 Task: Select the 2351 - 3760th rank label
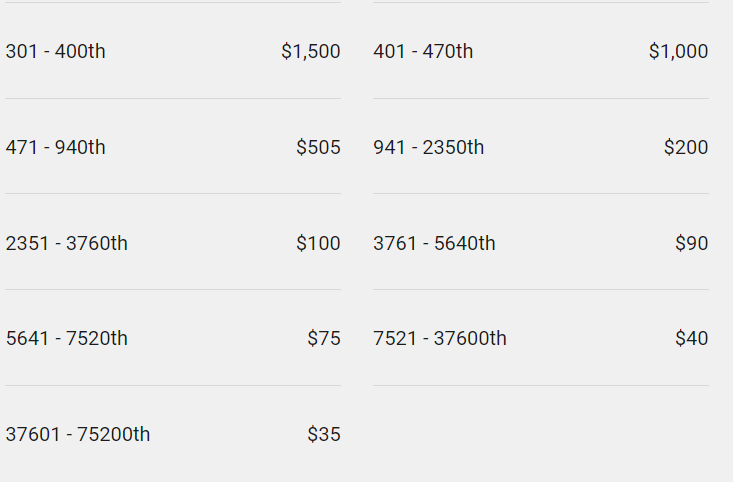pyautogui.click(x=66, y=244)
